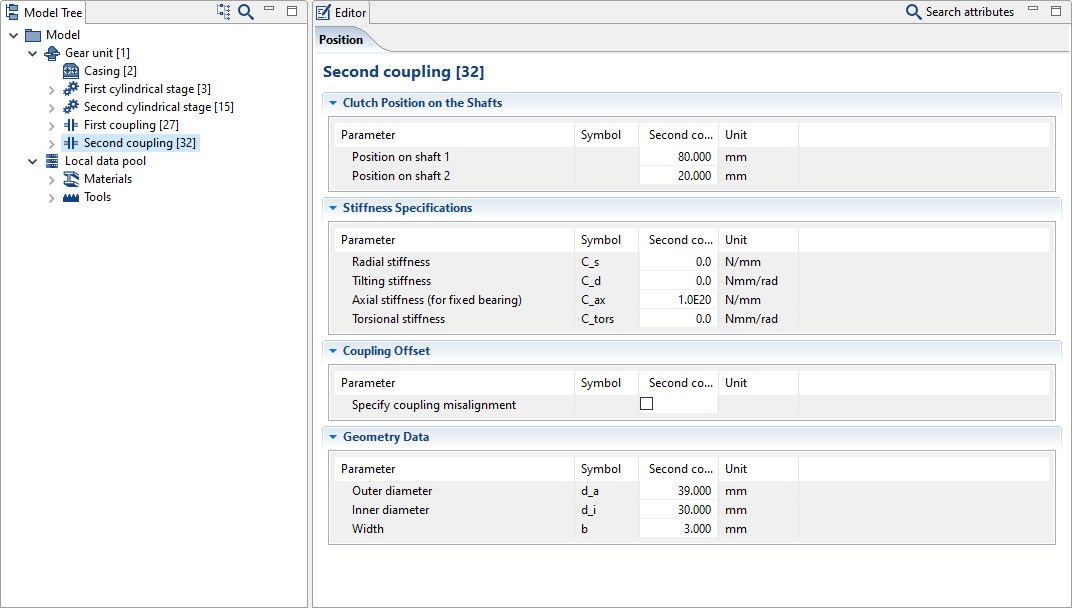Click the Model Tree search magnifier icon
Image resolution: width=1072 pixels, height=608 pixels.
(246, 12)
